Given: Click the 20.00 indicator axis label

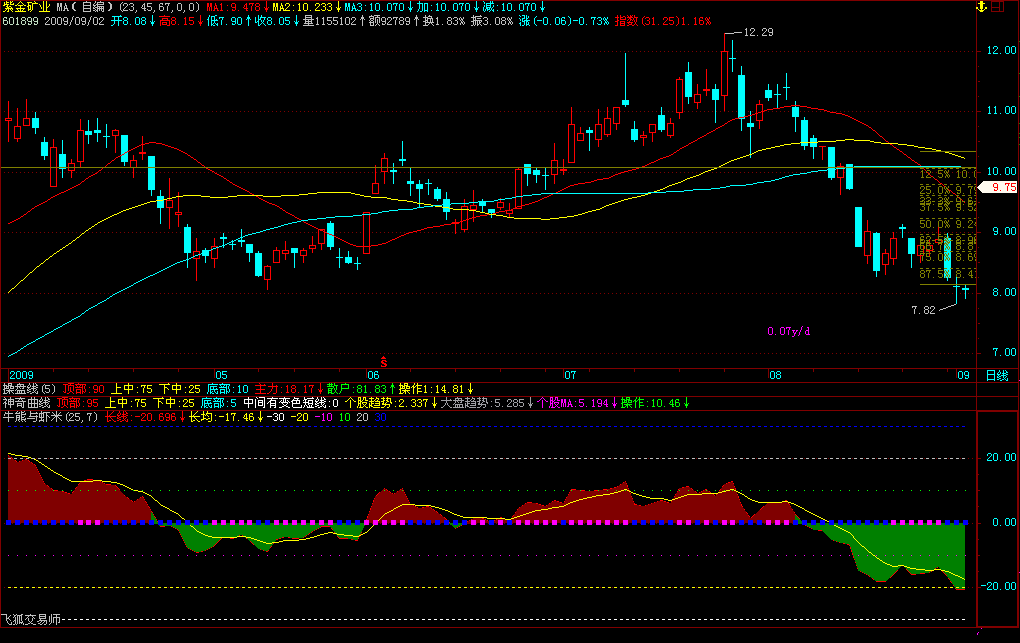Looking at the screenshot, I should [x=1001, y=458].
